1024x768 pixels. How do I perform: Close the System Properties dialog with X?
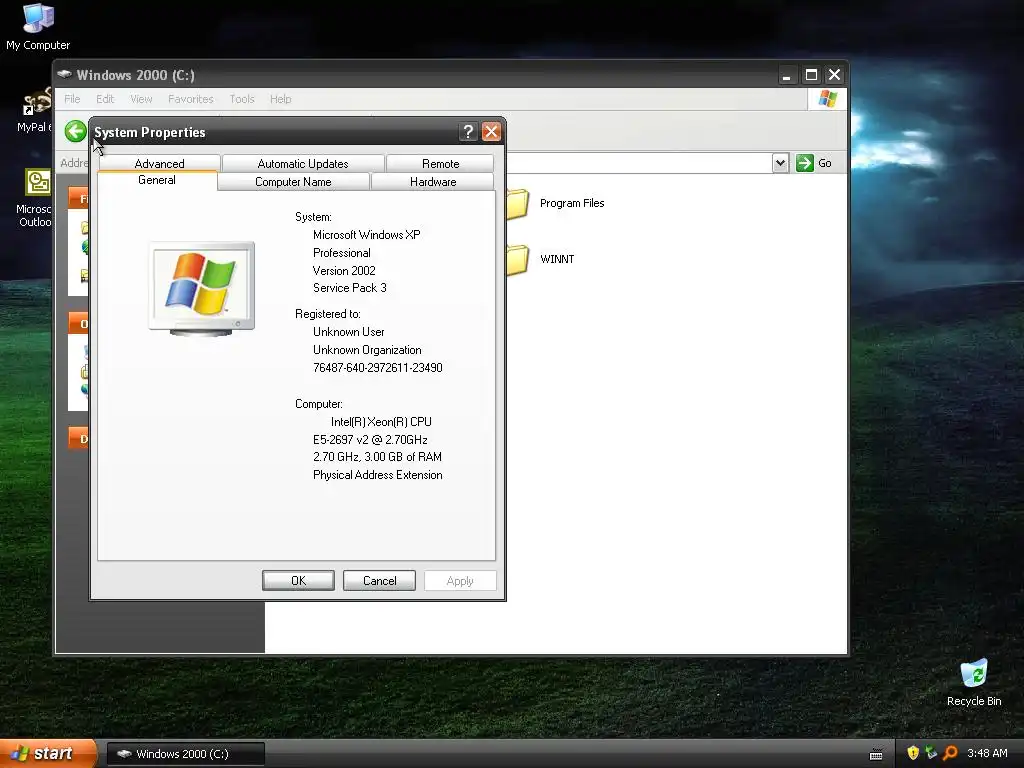491,132
